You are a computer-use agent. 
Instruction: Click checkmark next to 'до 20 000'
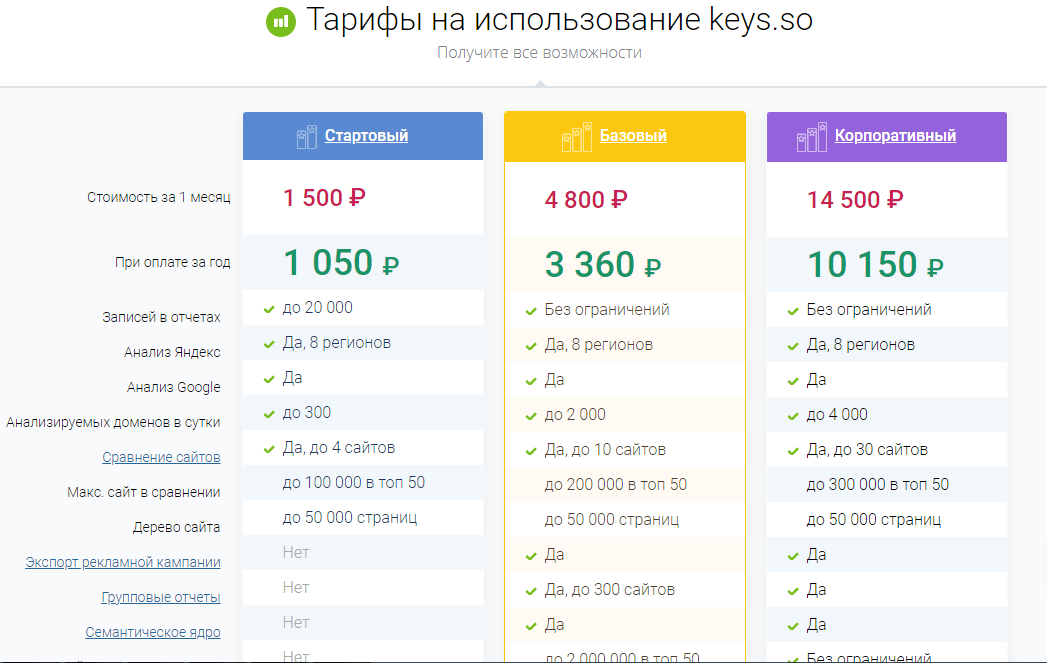pyautogui.click(x=269, y=309)
